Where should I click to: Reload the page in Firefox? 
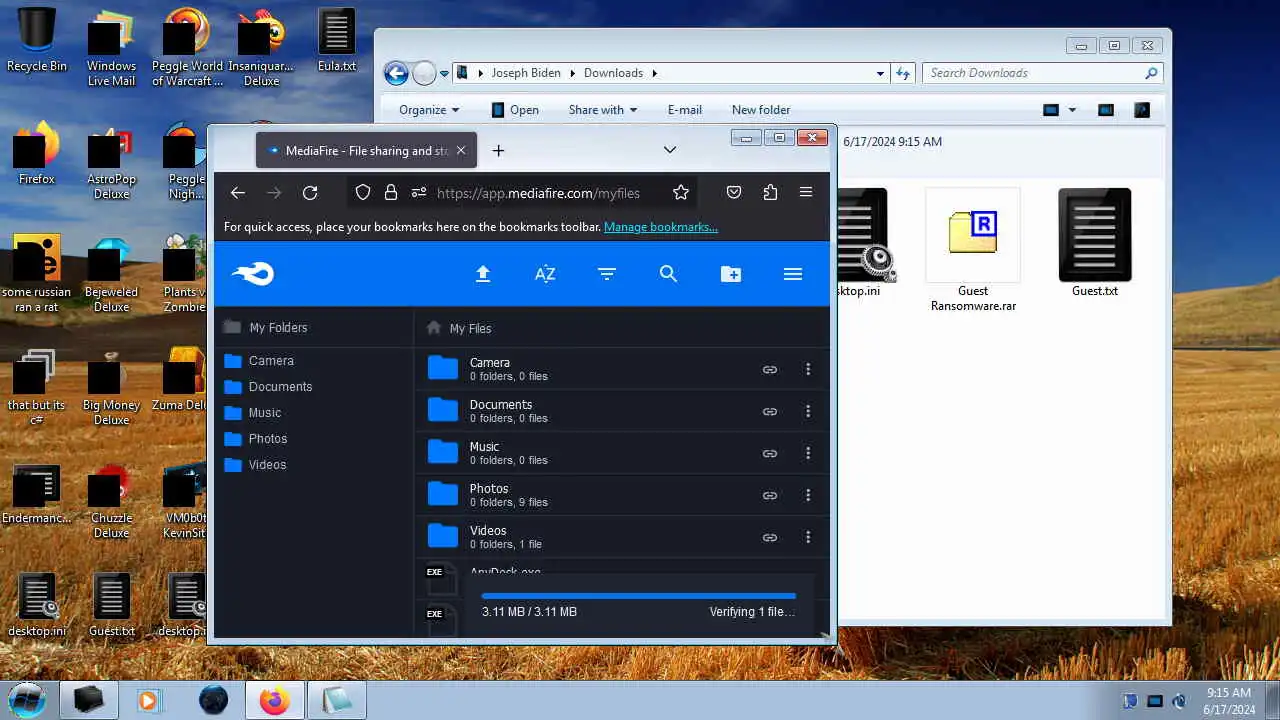310,193
